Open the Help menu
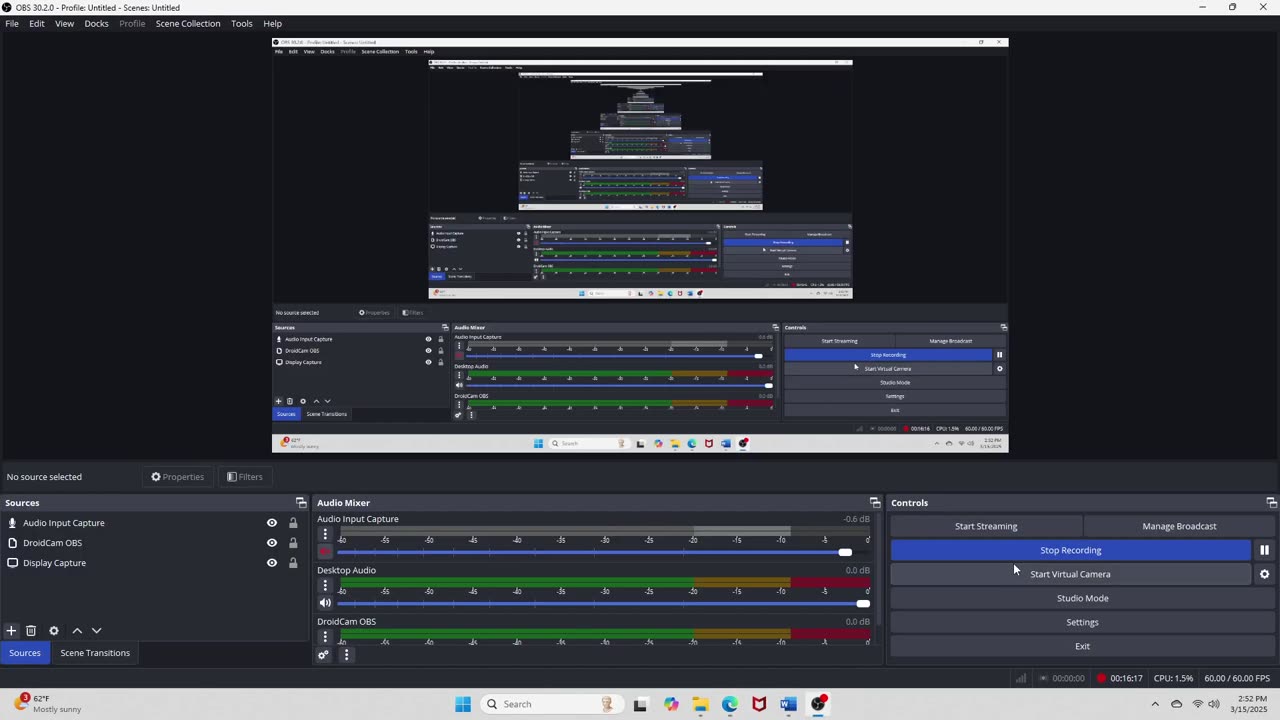 (272, 23)
